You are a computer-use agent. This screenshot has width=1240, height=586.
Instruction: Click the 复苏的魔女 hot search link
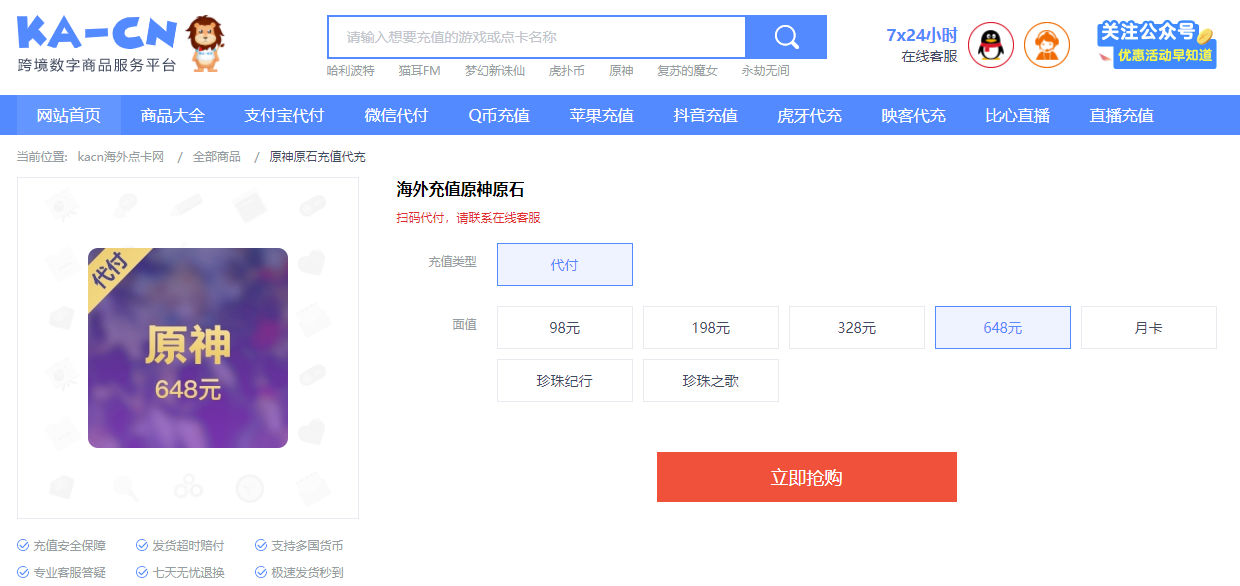(x=687, y=71)
